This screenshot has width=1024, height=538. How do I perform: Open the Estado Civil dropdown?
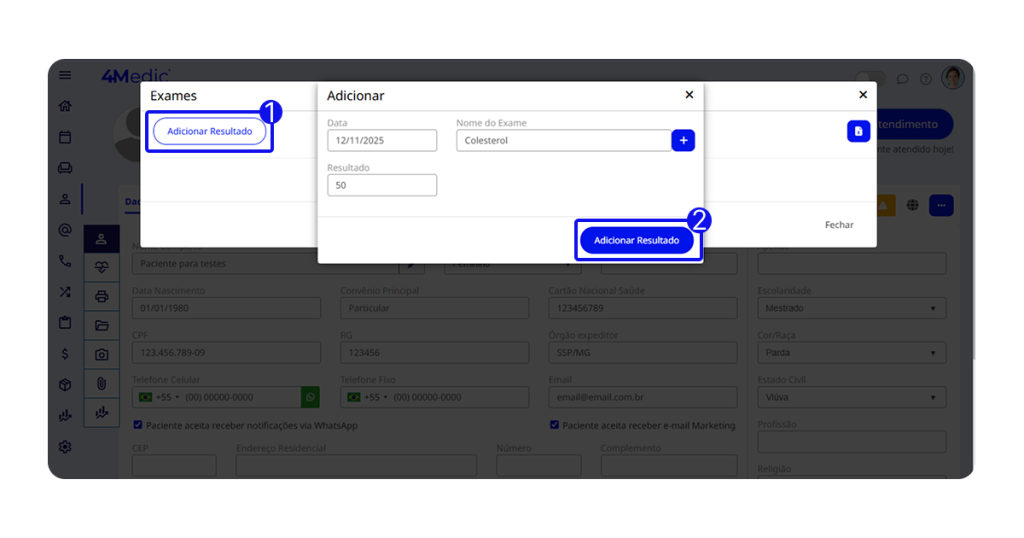click(x=851, y=398)
